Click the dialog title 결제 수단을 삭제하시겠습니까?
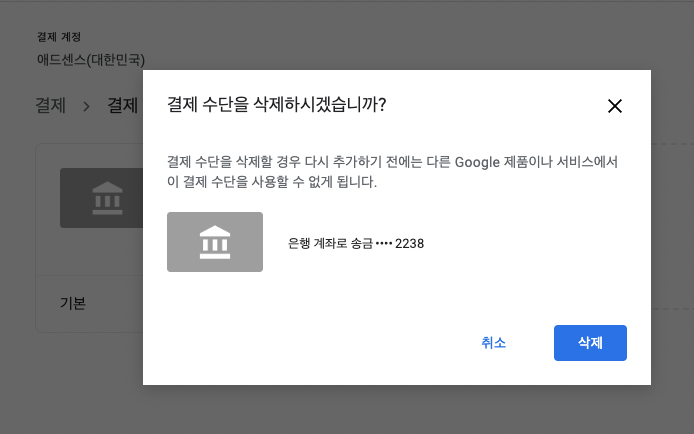The width and height of the screenshot is (694, 434). point(277,105)
